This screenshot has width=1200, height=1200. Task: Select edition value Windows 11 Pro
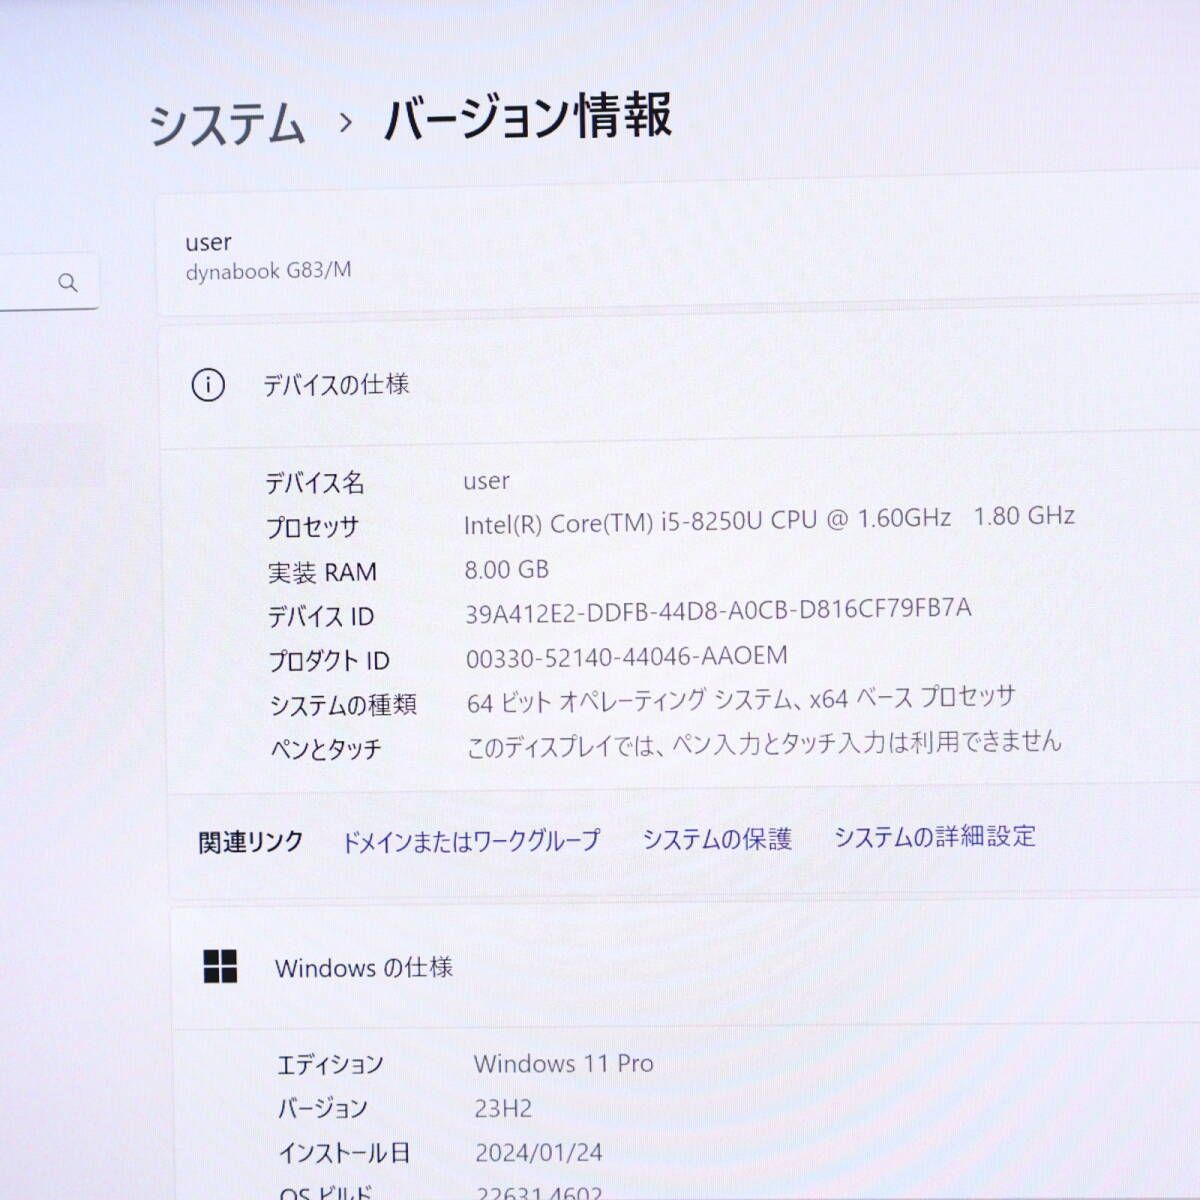pyautogui.click(x=564, y=1063)
